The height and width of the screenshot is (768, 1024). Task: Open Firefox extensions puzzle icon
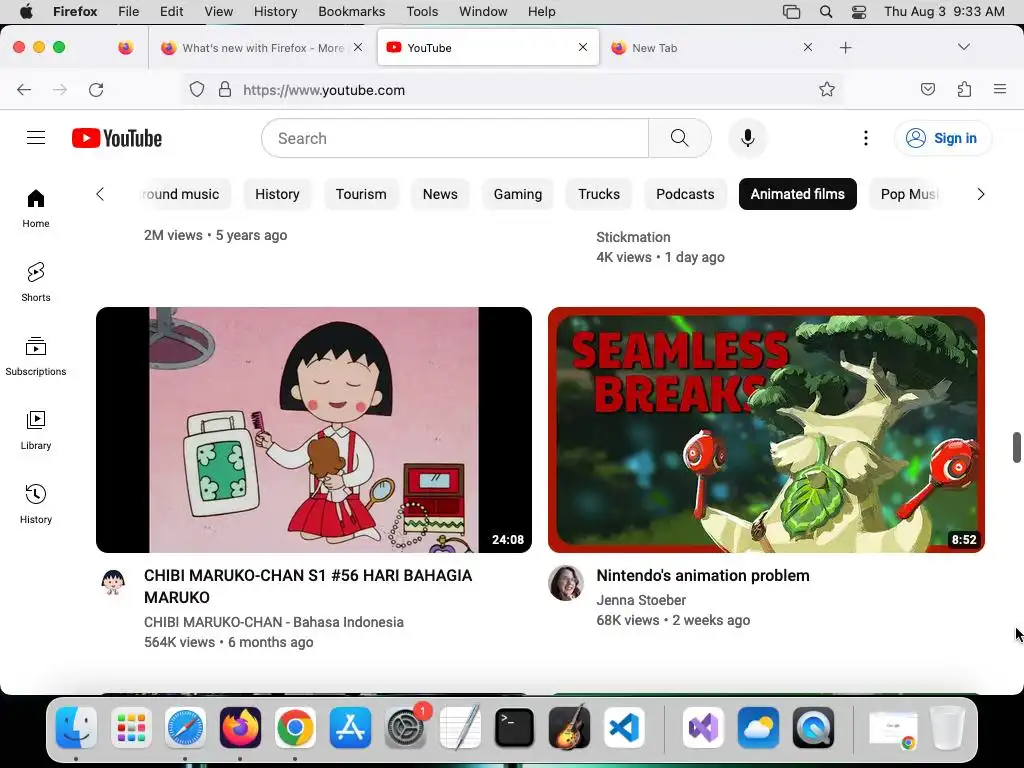pyautogui.click(x=964, y=89)
